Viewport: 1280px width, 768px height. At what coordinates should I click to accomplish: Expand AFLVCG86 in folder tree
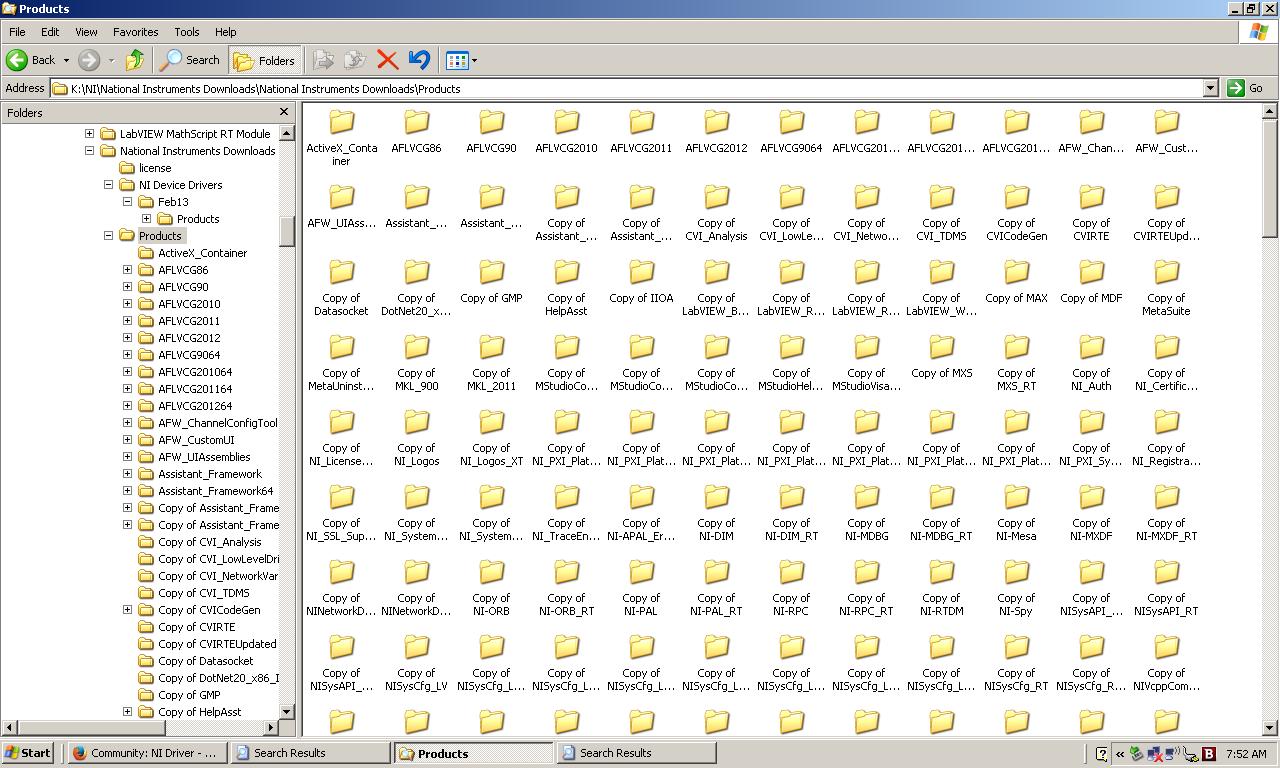coord(127,270)
